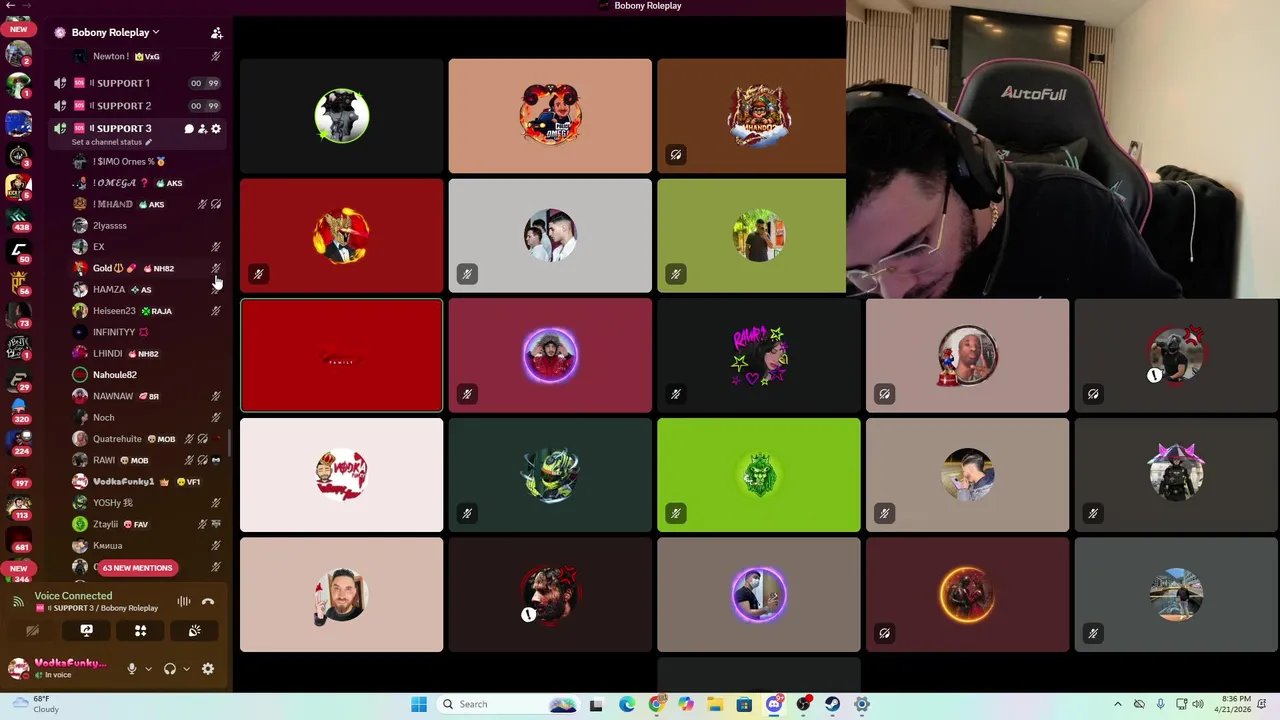Disconnect from voice with hang-up icon
Image resolution: width=1280 pixels, height=720 pixels.
point(208,602)
